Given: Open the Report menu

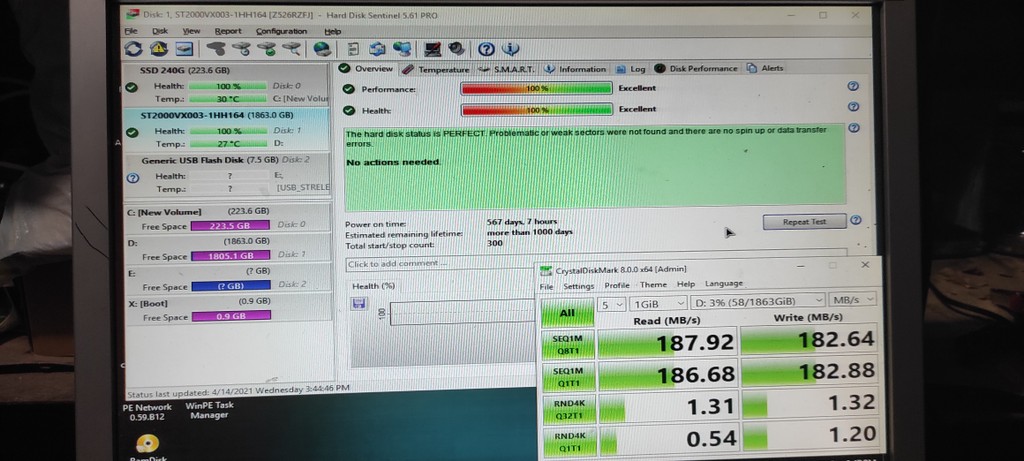Looking at the screenshot, I should coord(228,31).
